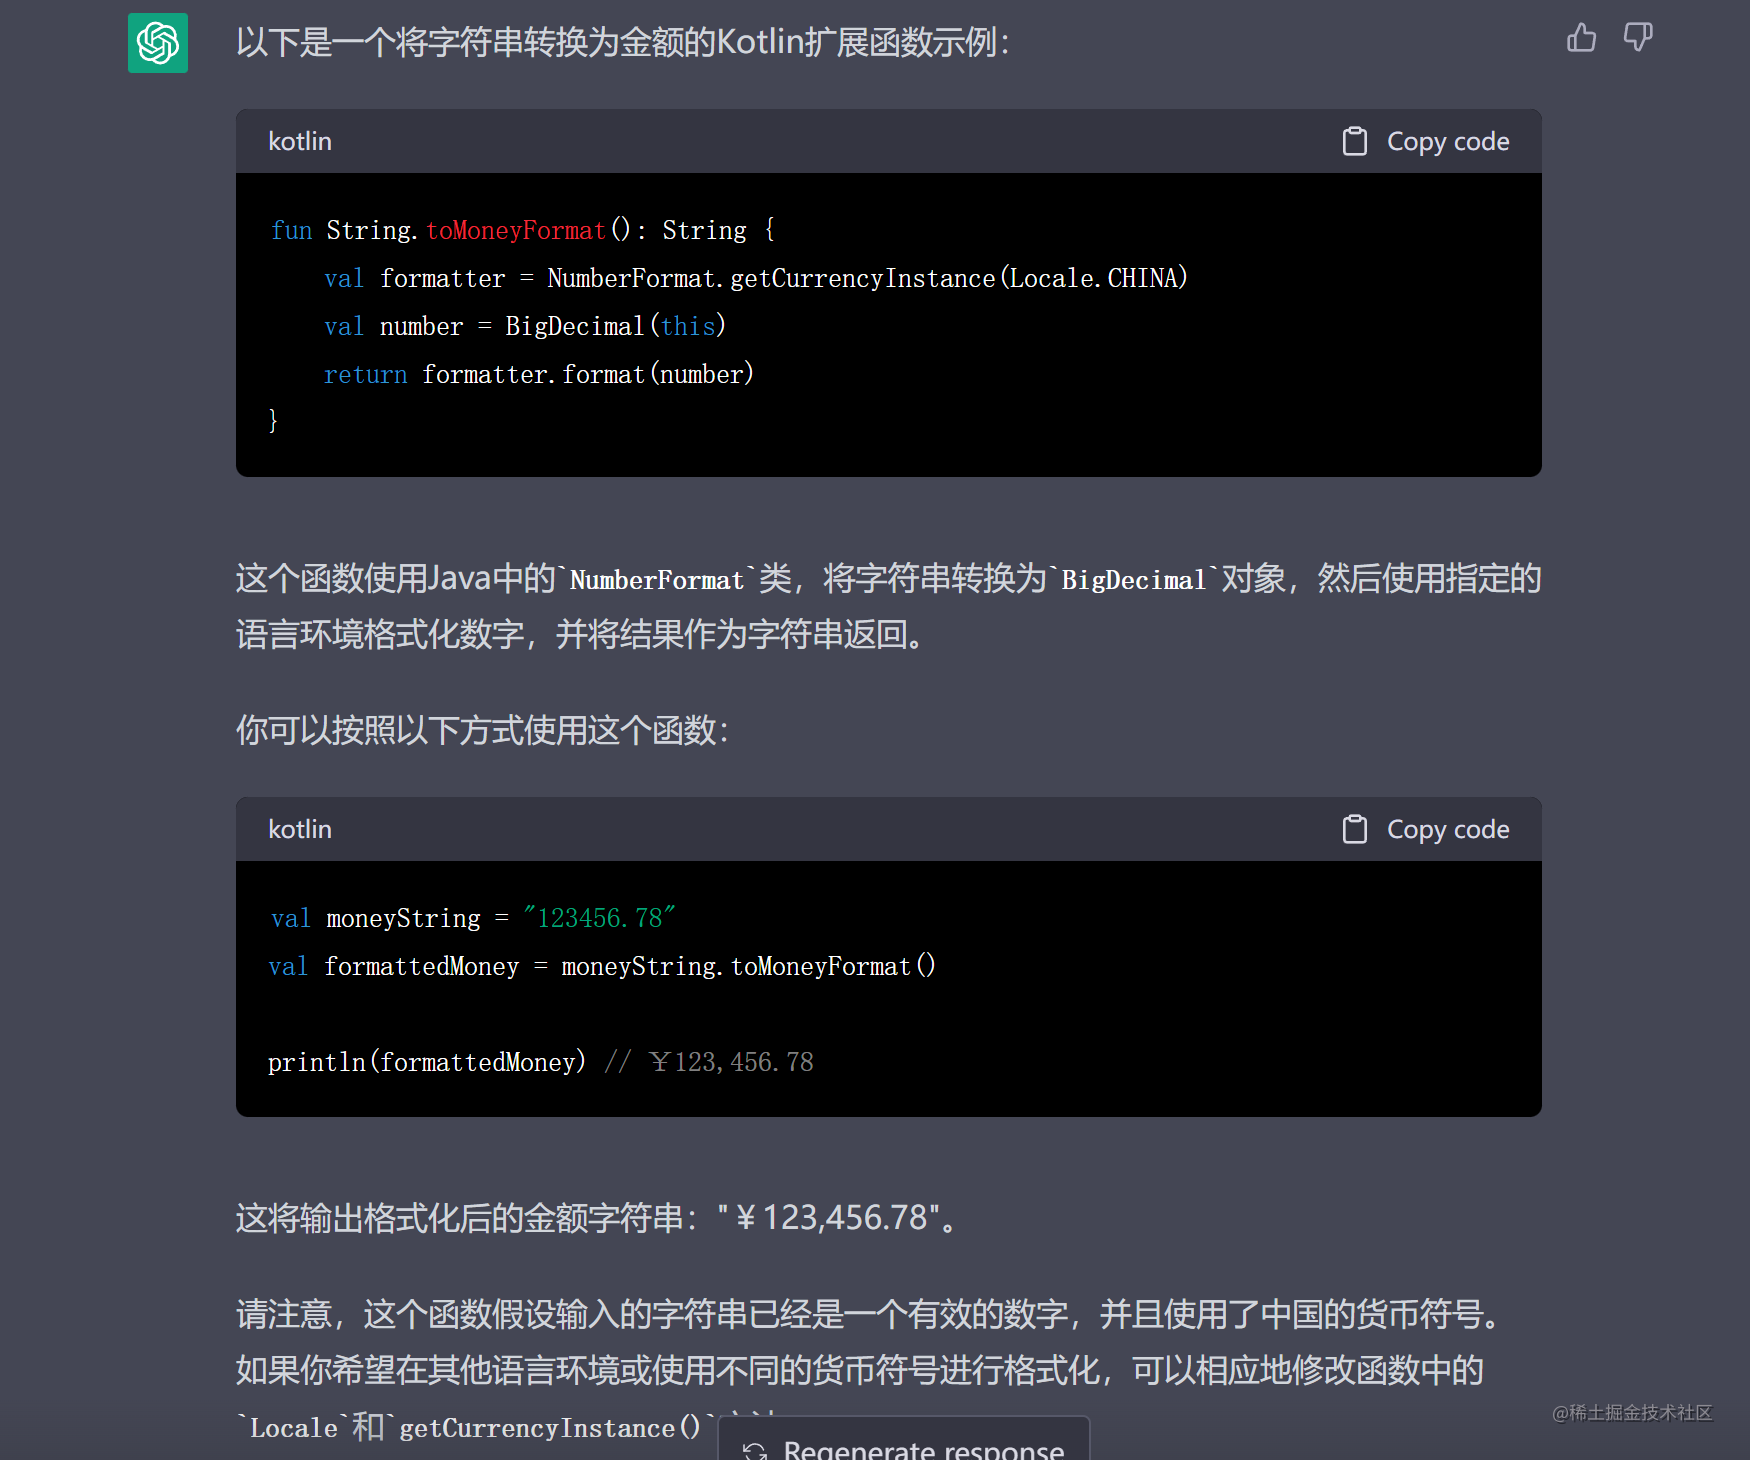The width and height of the screenshot is (1750, 1460).
Task: Click the sentence '你可以按照以下方式使用这个函数'
Action: coord(482,730)
